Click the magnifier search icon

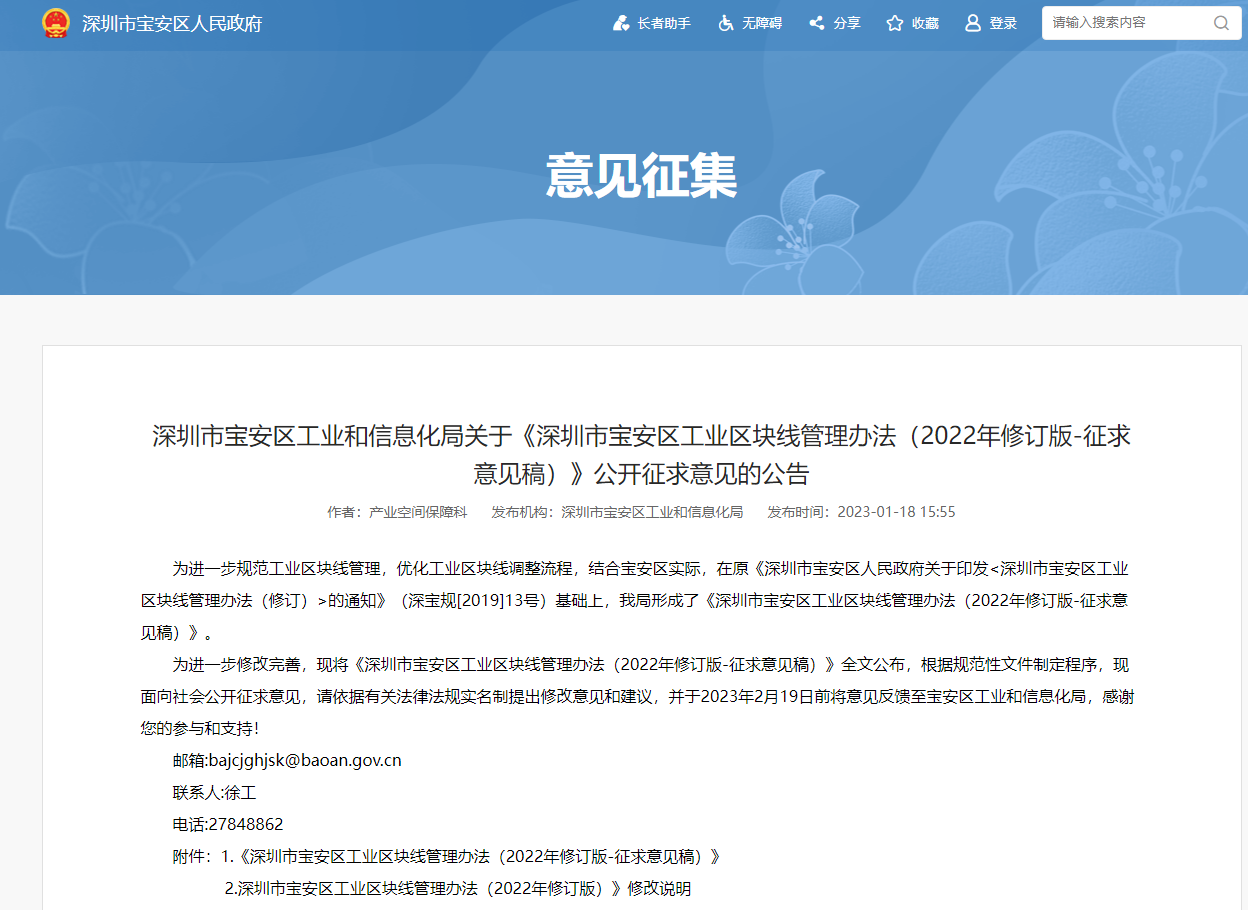click(x=1221, y=23)
